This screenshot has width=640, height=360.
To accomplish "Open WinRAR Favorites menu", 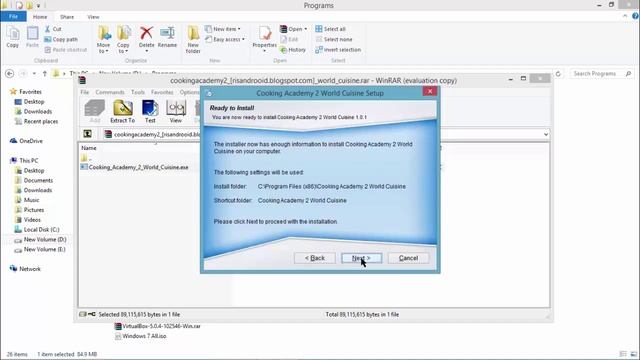I will point(162,92).
